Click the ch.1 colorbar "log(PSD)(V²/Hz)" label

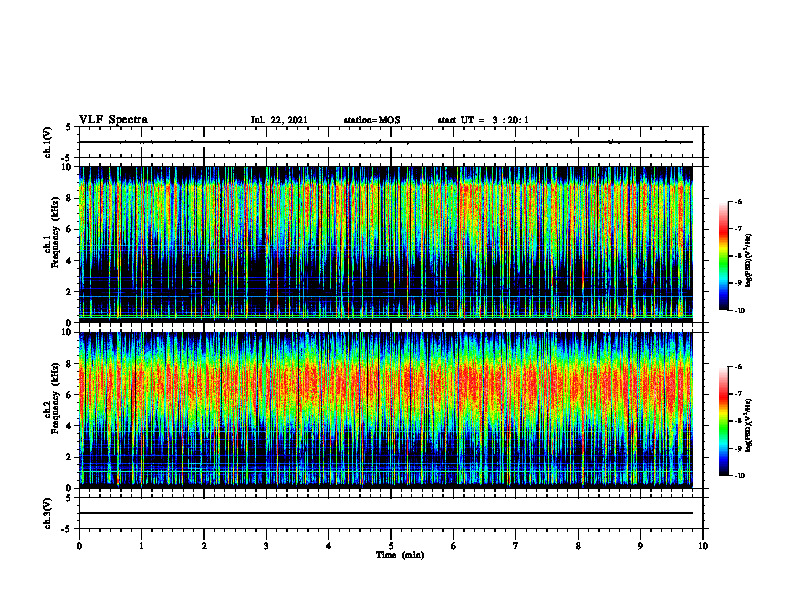[x=749, y=260]
